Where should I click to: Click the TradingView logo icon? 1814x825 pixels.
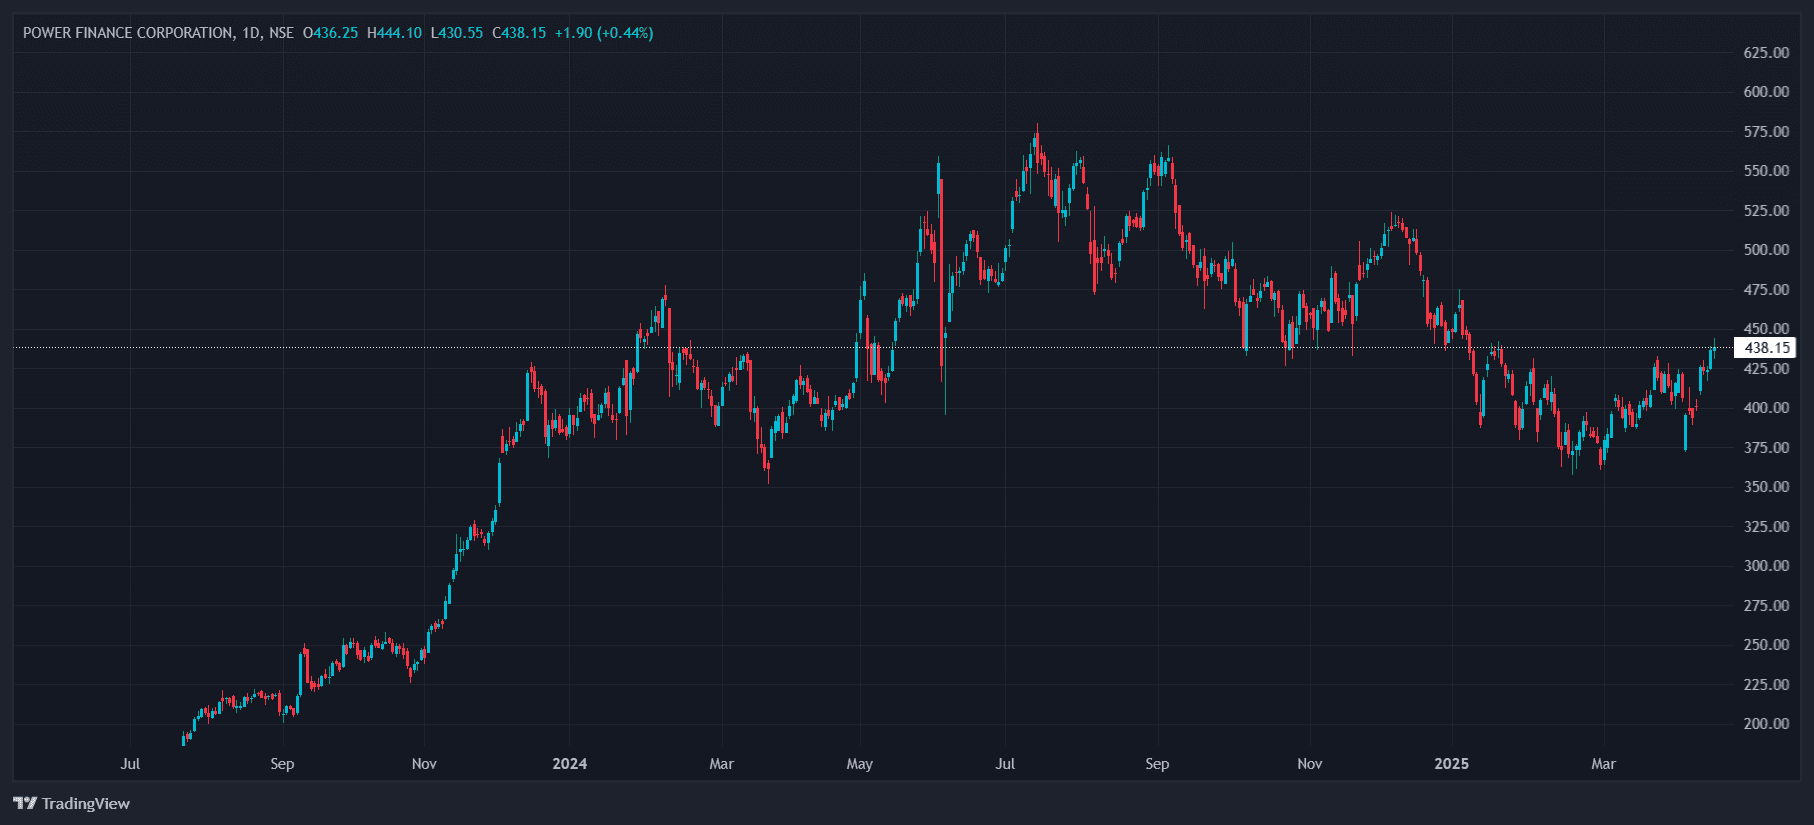25,803
